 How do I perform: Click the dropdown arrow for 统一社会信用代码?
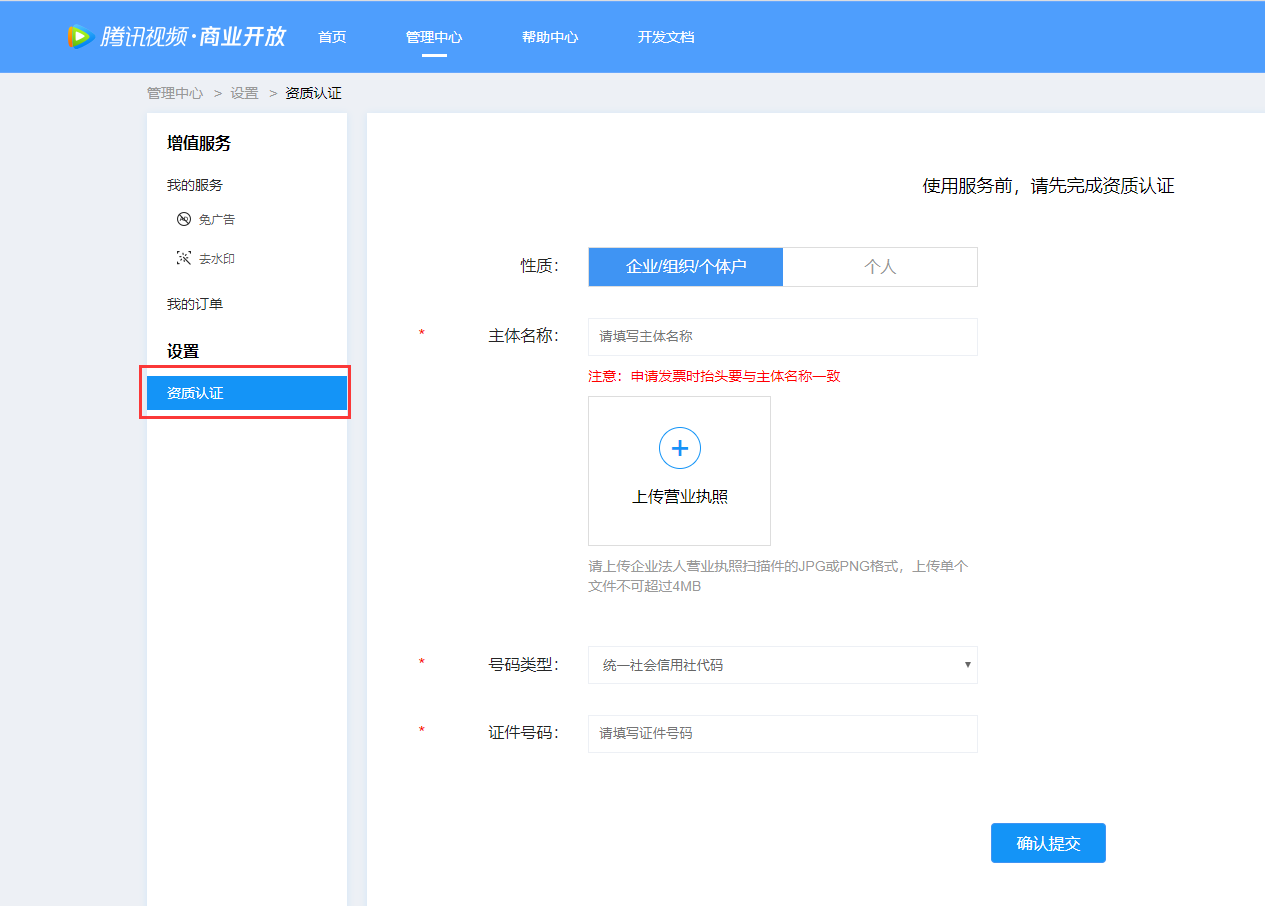(x=967, y=665)
